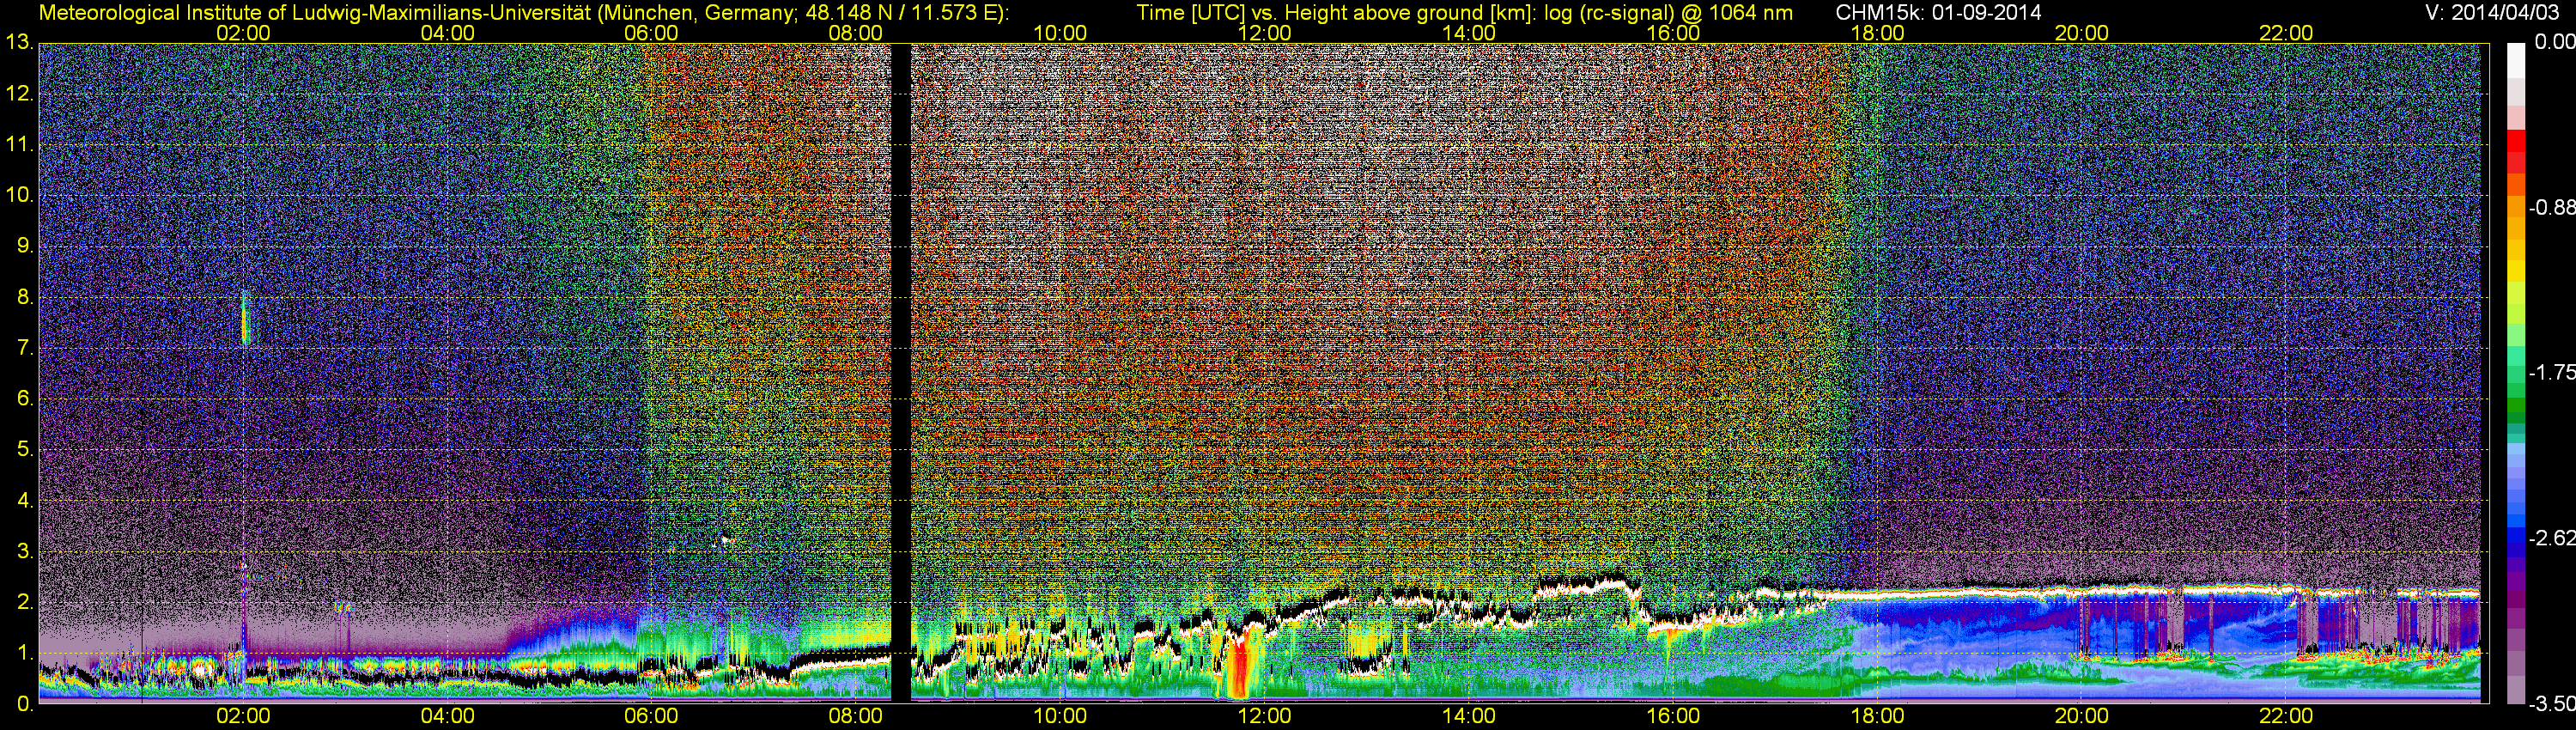Click the 18:00 label on the top time axis
The height and width of the screenshot is (730, 2576).
coord(1877,33)
